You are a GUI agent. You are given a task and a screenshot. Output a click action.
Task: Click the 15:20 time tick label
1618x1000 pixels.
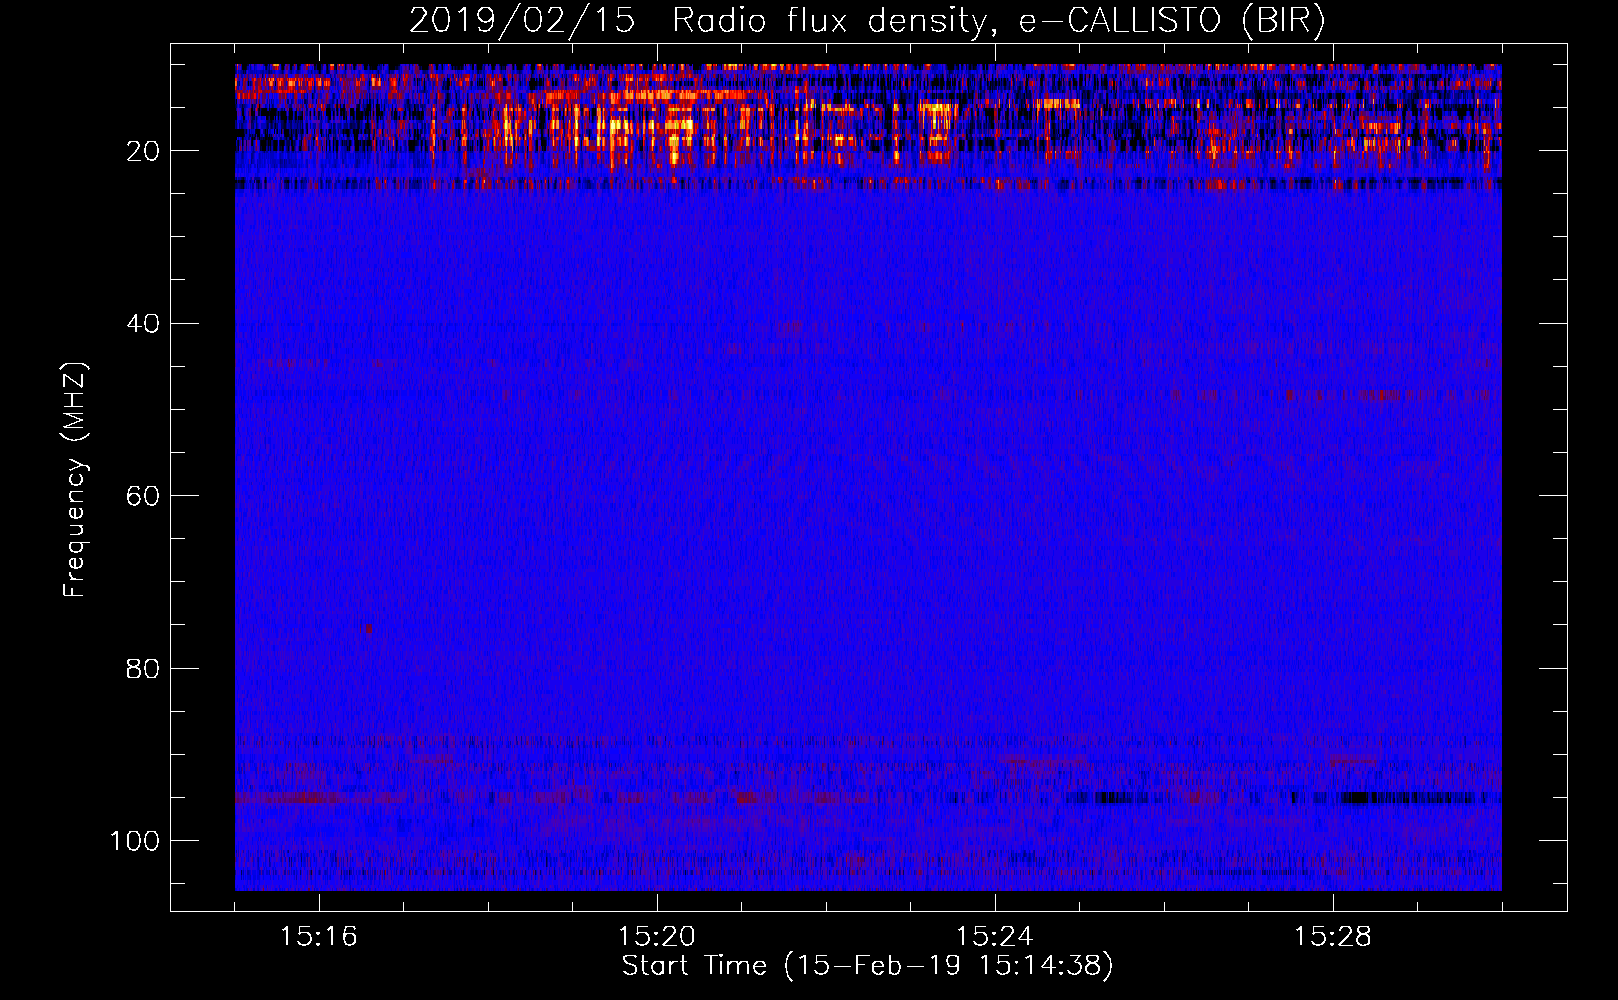click(x=657, y=937)
